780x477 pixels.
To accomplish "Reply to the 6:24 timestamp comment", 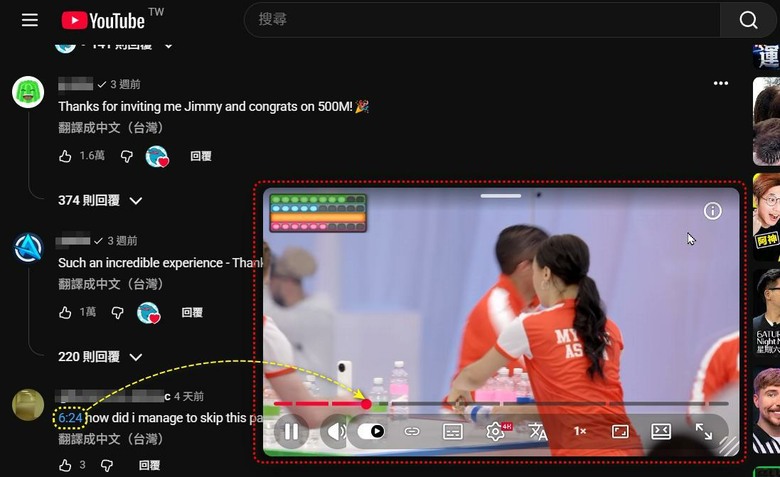I will pos(149,465).
